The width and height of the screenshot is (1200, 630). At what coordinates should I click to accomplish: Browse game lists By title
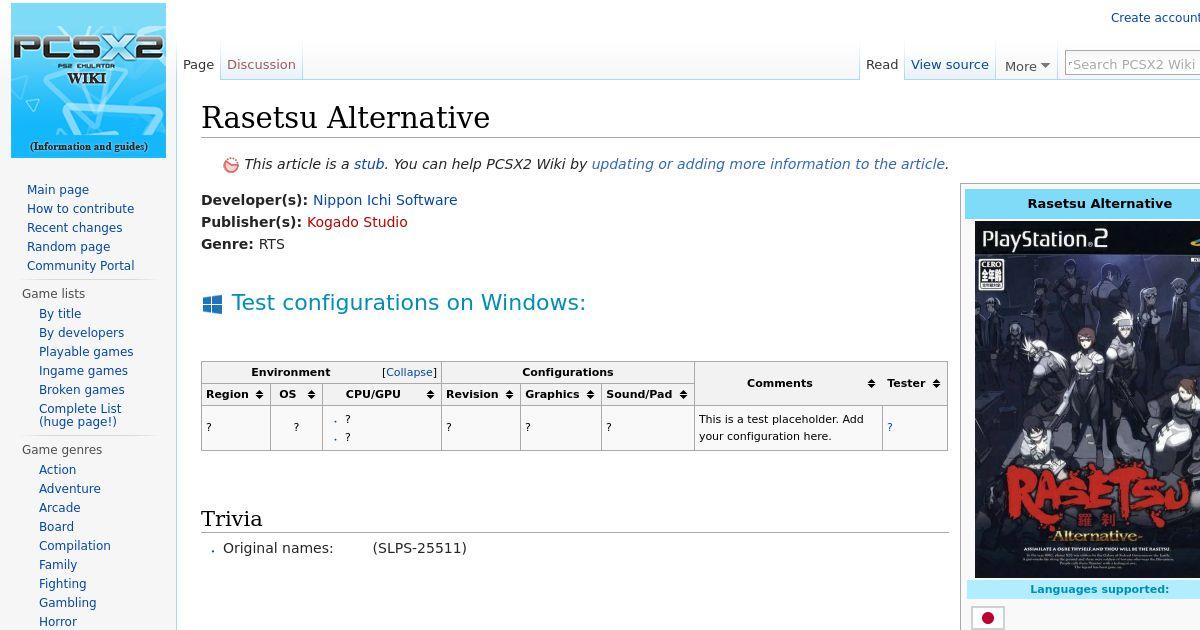point(60,314)
